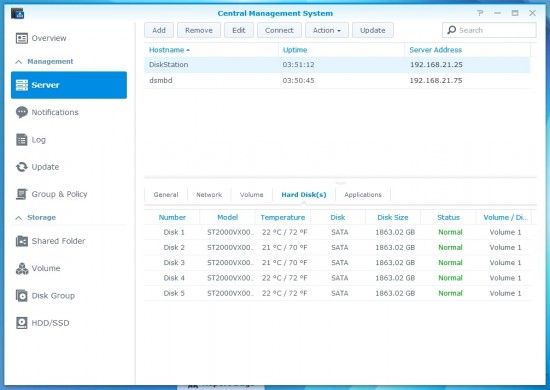Viewport: 550px width, 390px height.
Task: Select the Disk 2 row
Action: 338,248
